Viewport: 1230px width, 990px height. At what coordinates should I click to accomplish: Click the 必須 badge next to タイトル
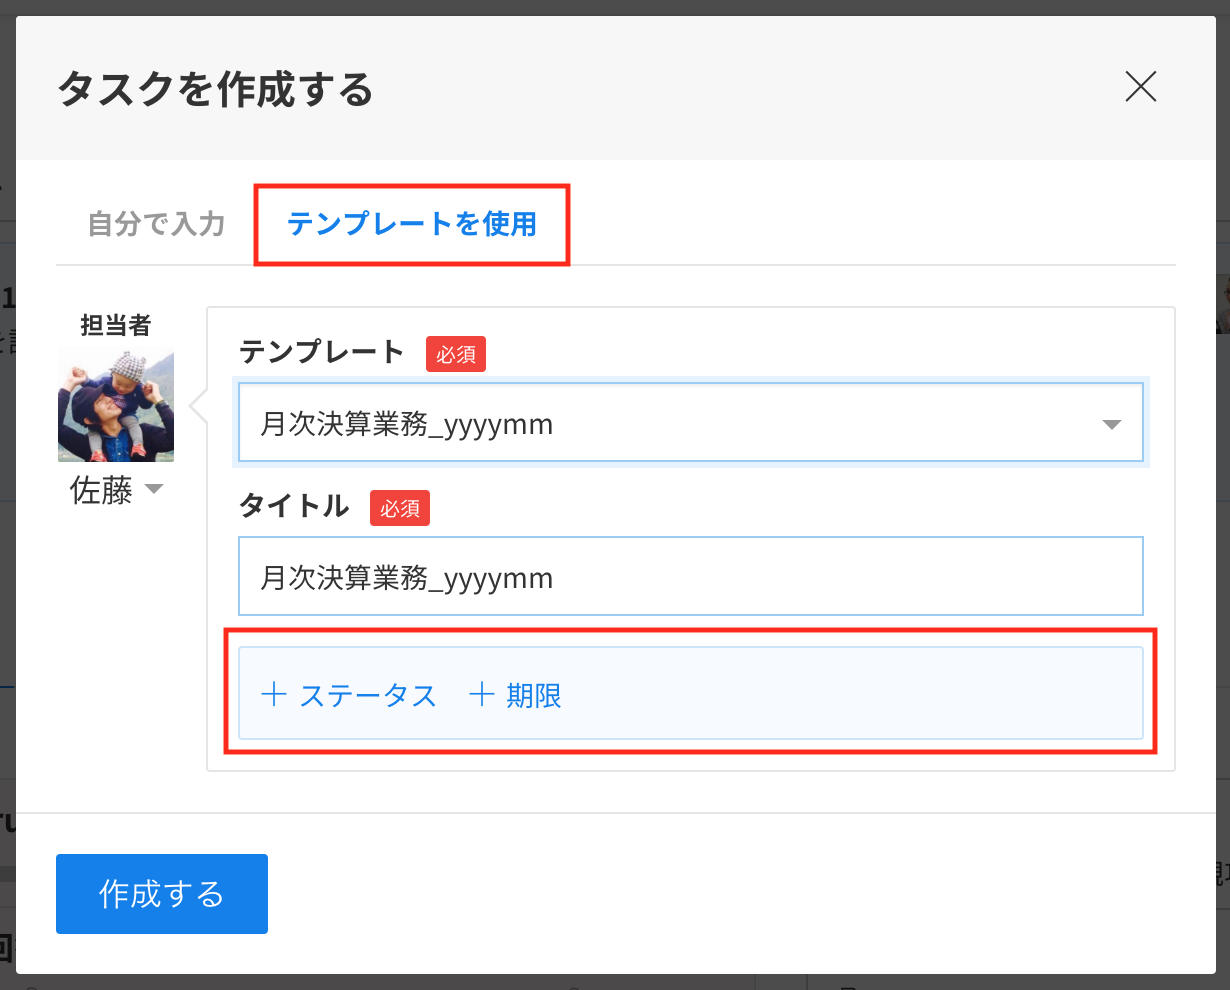click(x=400, y=508)
